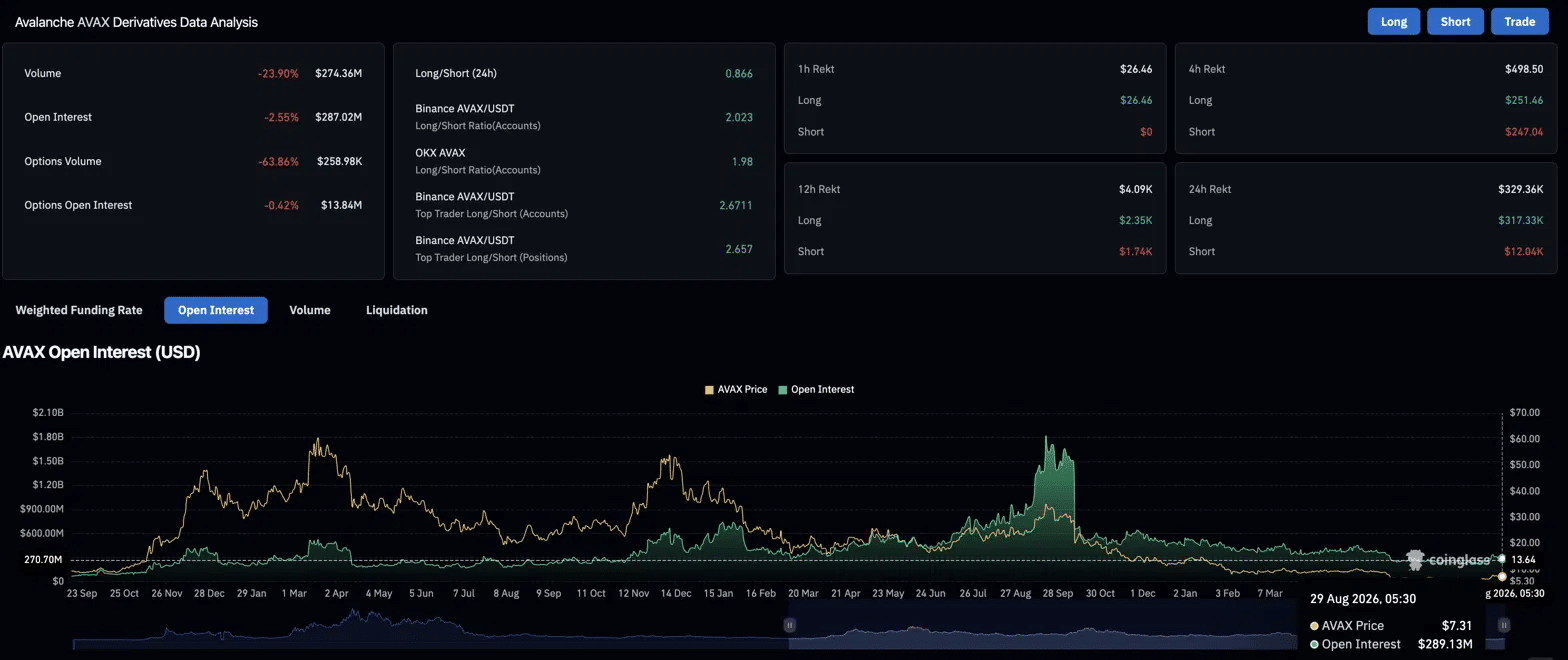Viewport: 1568px width, 660px height.
Task: Click the Trade button
Action: tap(1519, 22)
